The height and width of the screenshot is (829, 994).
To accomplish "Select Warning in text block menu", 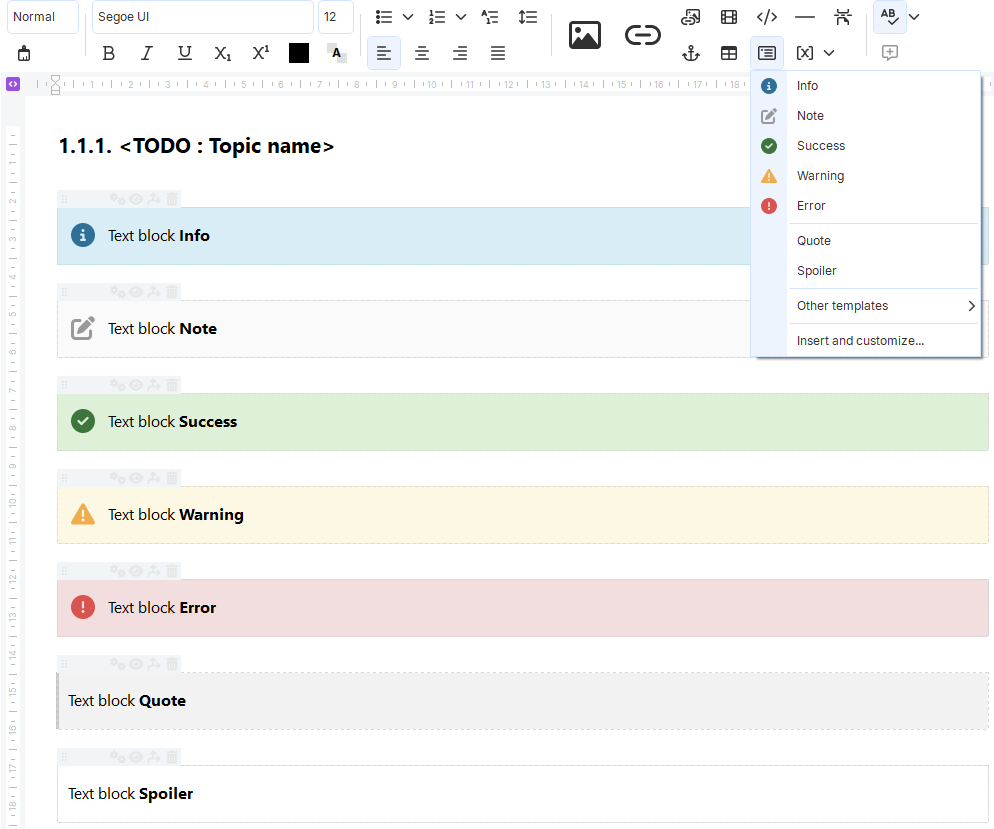I will (x=866, y=176).
